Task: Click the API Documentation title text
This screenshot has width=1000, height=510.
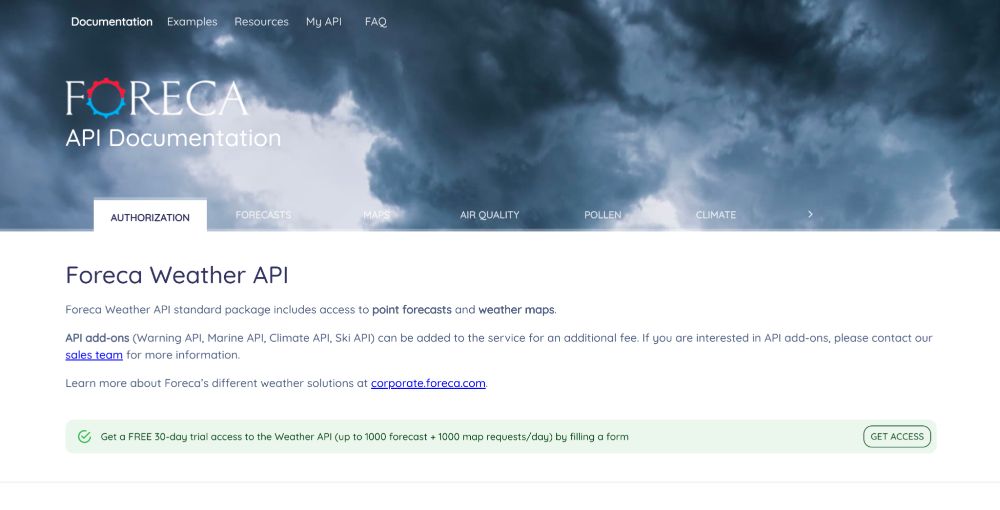Action: [x=173, y=138]
